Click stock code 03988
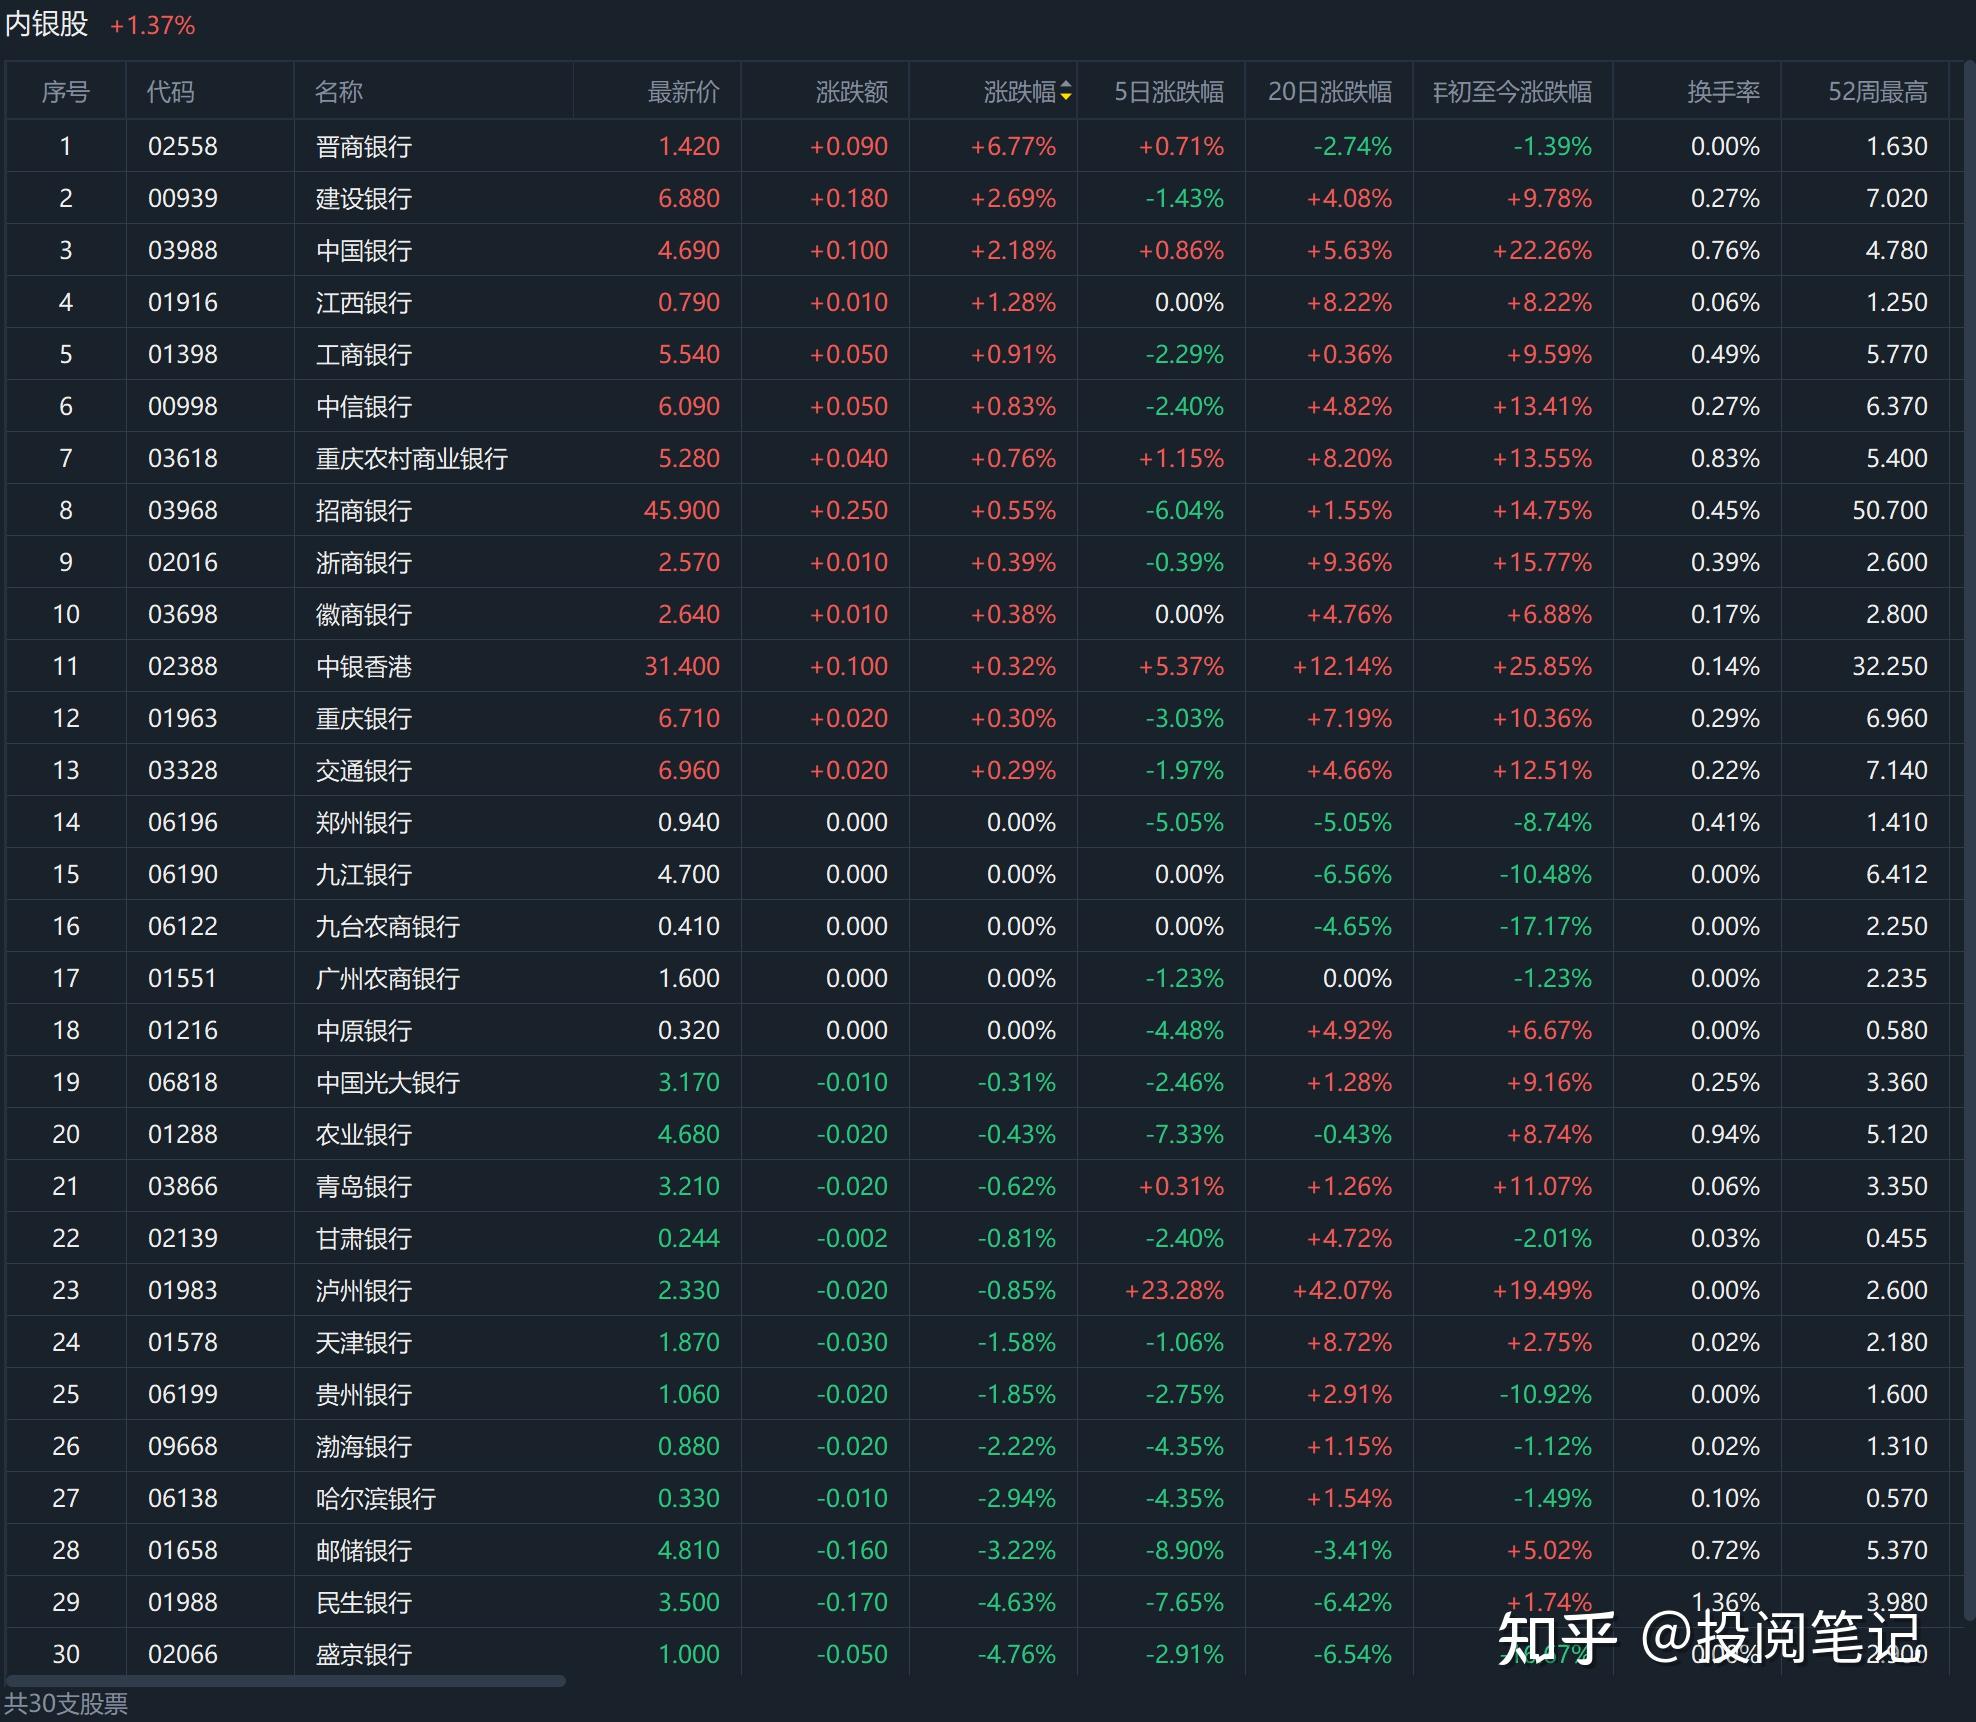This screenshot has height=1722, width=1976. pos(183,251)
